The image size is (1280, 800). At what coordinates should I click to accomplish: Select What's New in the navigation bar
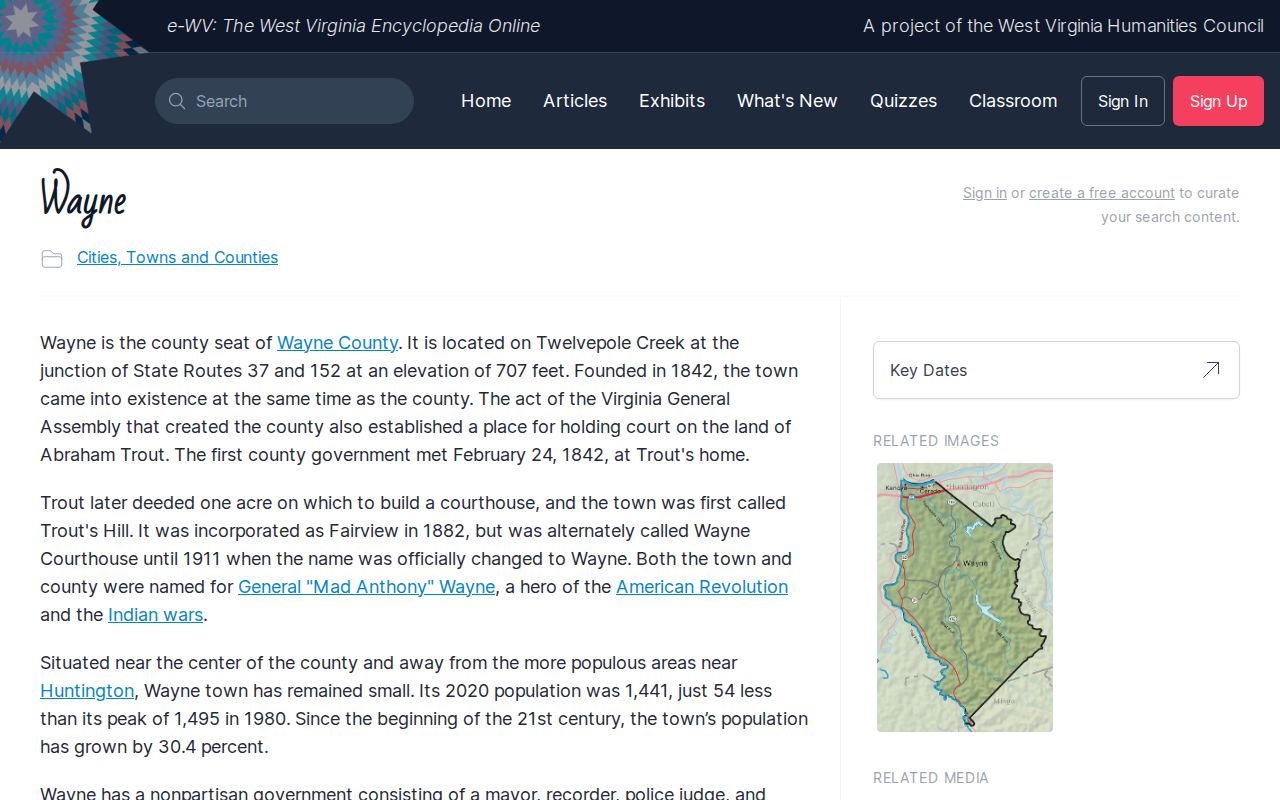787,101
